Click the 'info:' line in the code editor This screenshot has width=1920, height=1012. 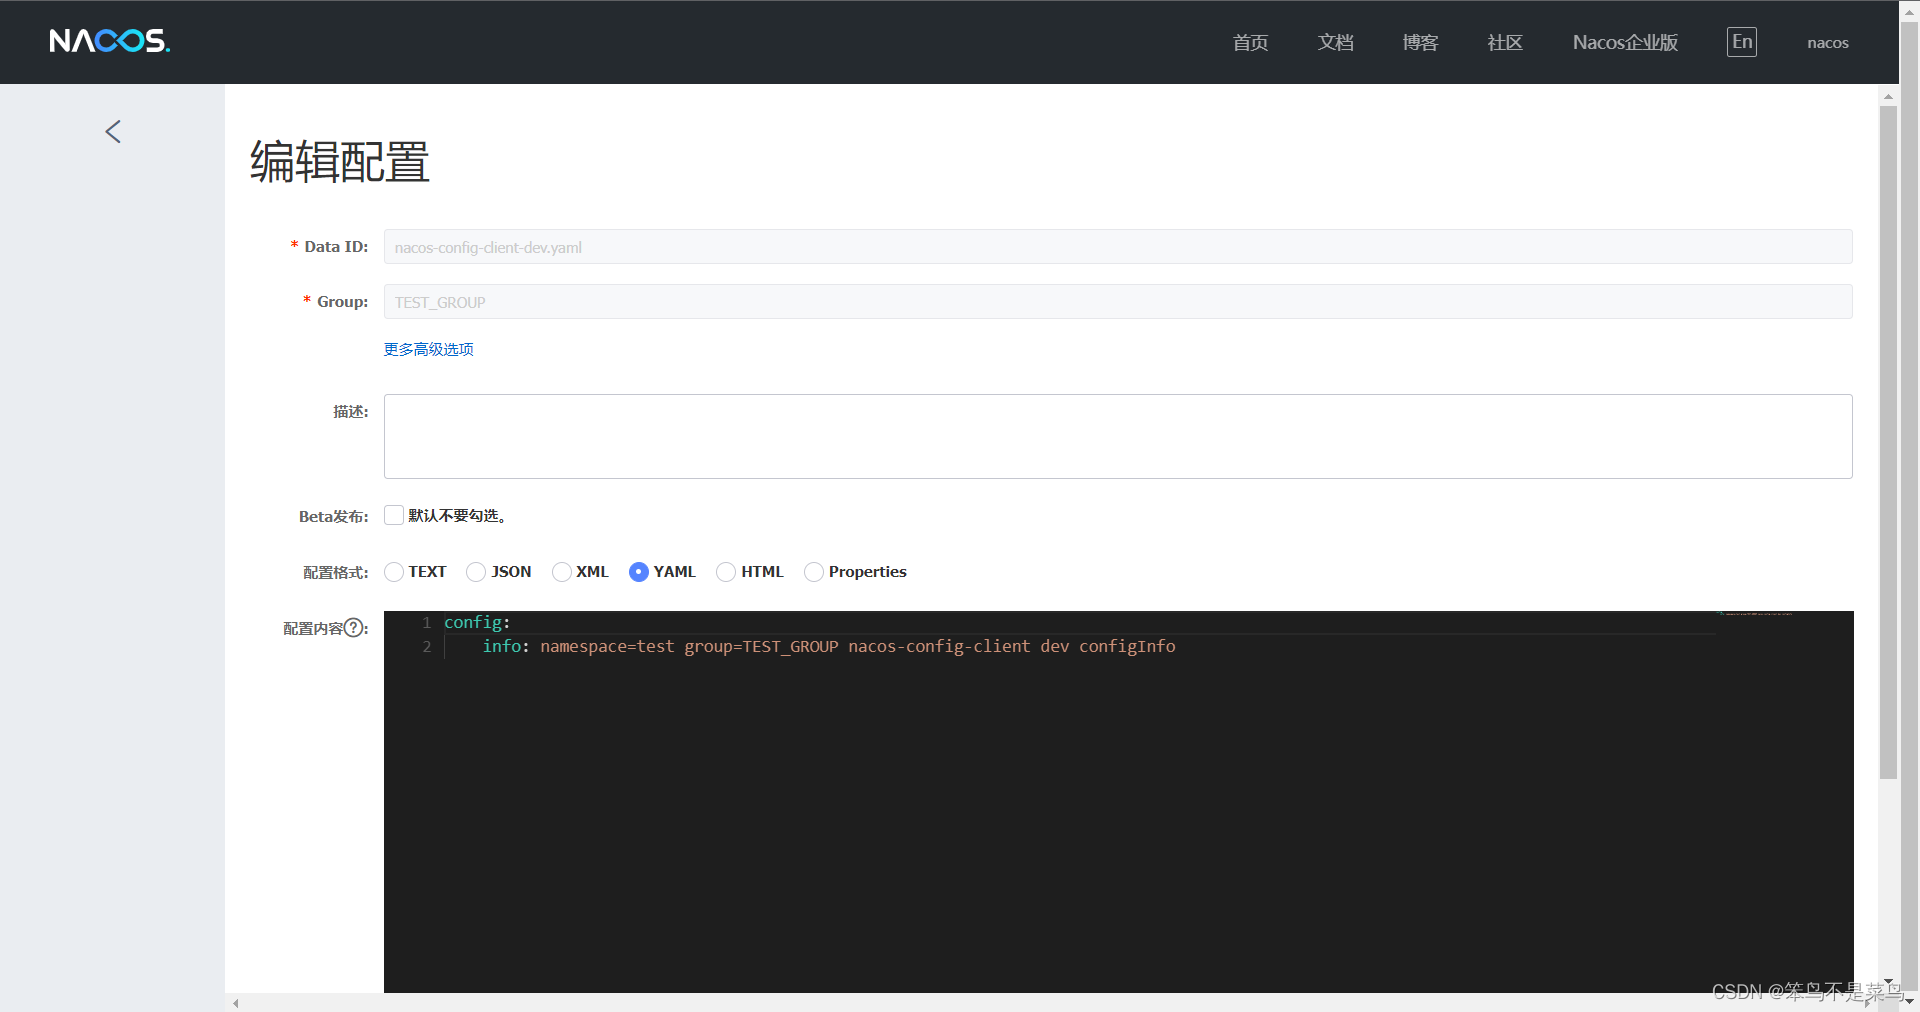click(x=829, y=646)
